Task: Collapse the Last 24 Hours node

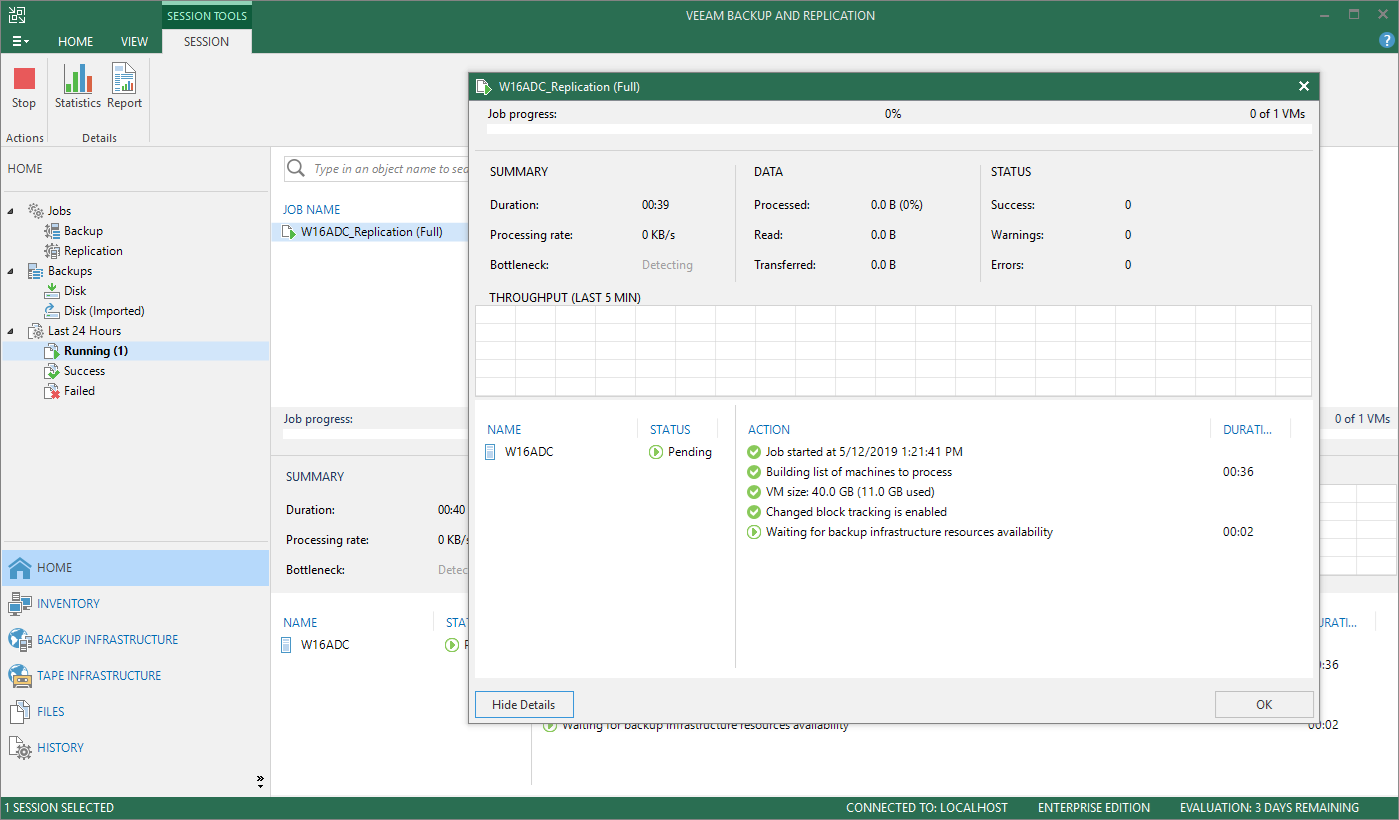Action: tap(11, 331)
